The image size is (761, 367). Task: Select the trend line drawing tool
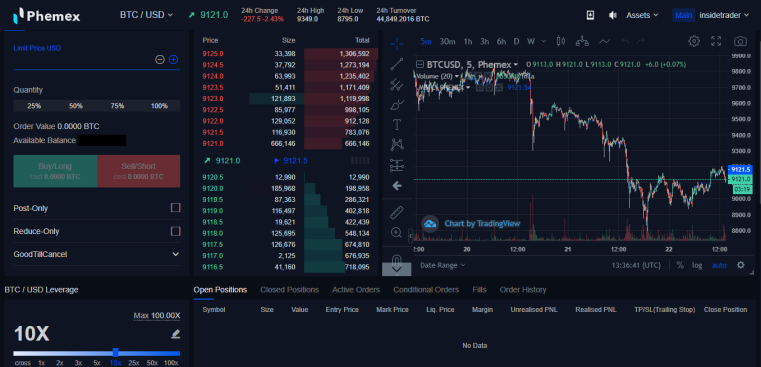[x=397, y=64]
